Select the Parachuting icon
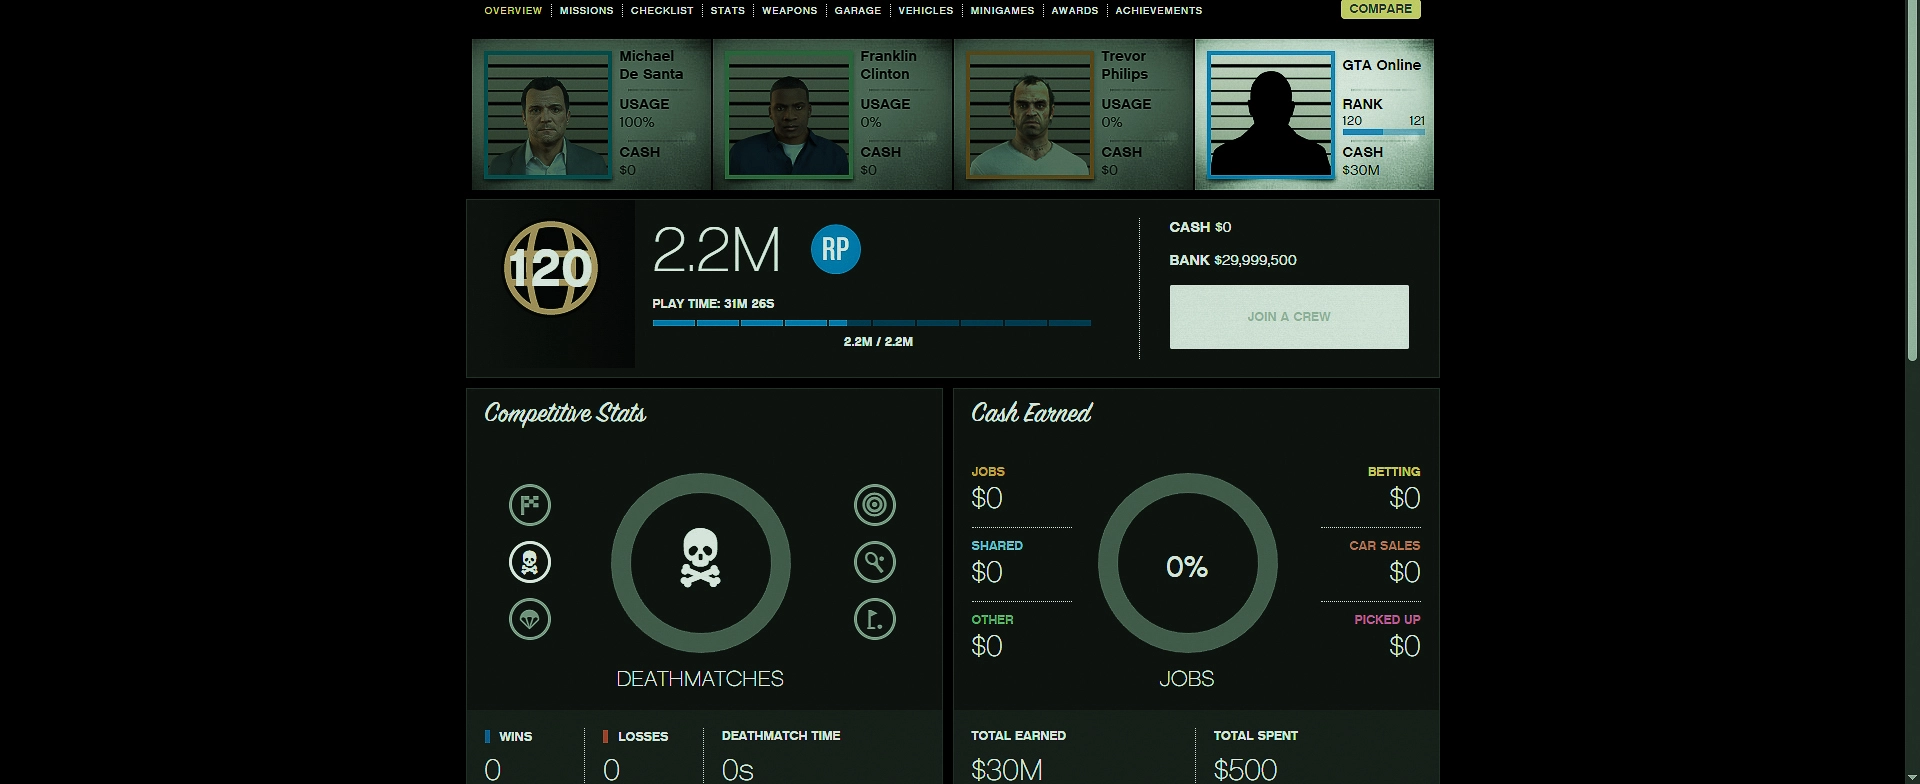This screenshot has width=1920, height=784. (530, 619)
